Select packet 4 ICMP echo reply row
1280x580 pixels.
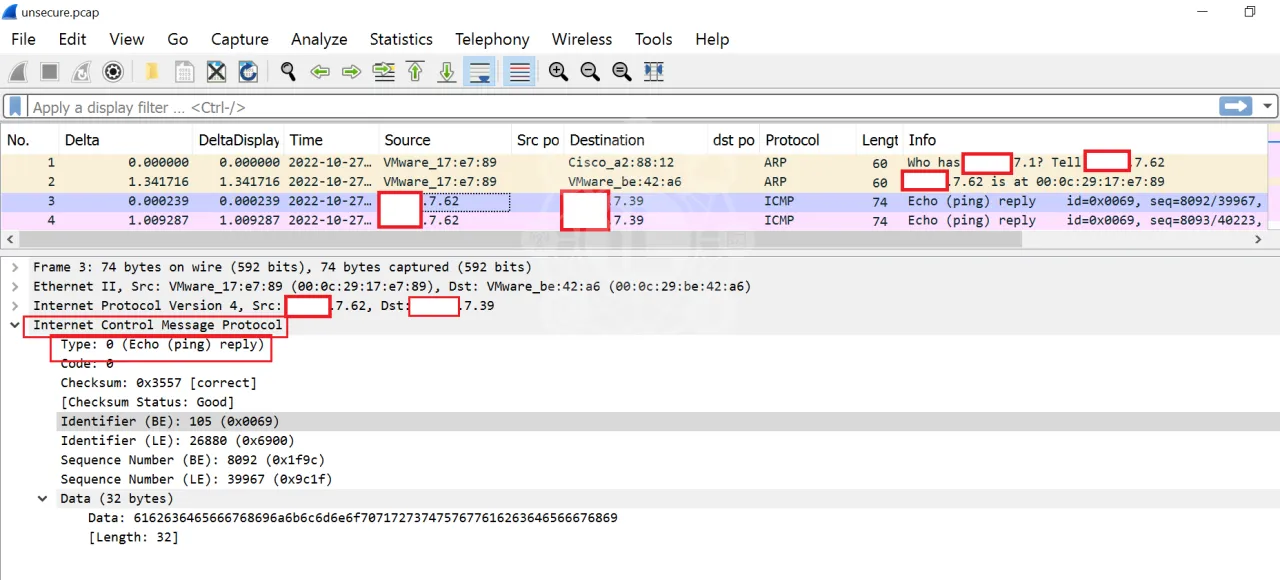(x=634, y=220)
